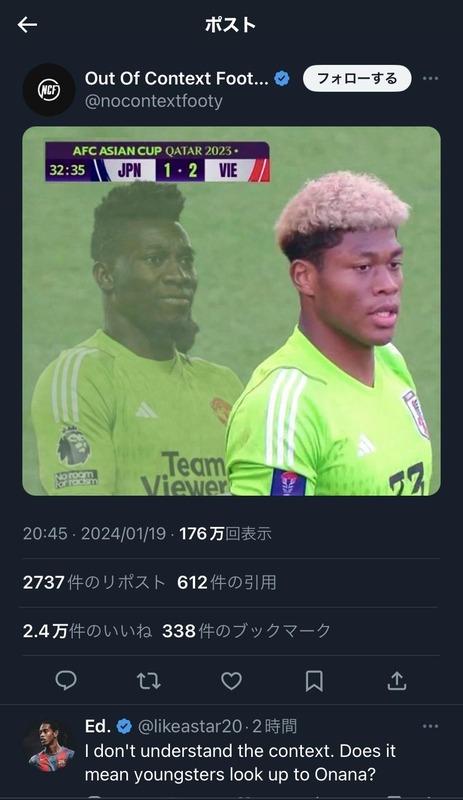This screenshot has width=463, height=800.
Task: Repost using the arrows icon
Action: (x=149, y=681)
